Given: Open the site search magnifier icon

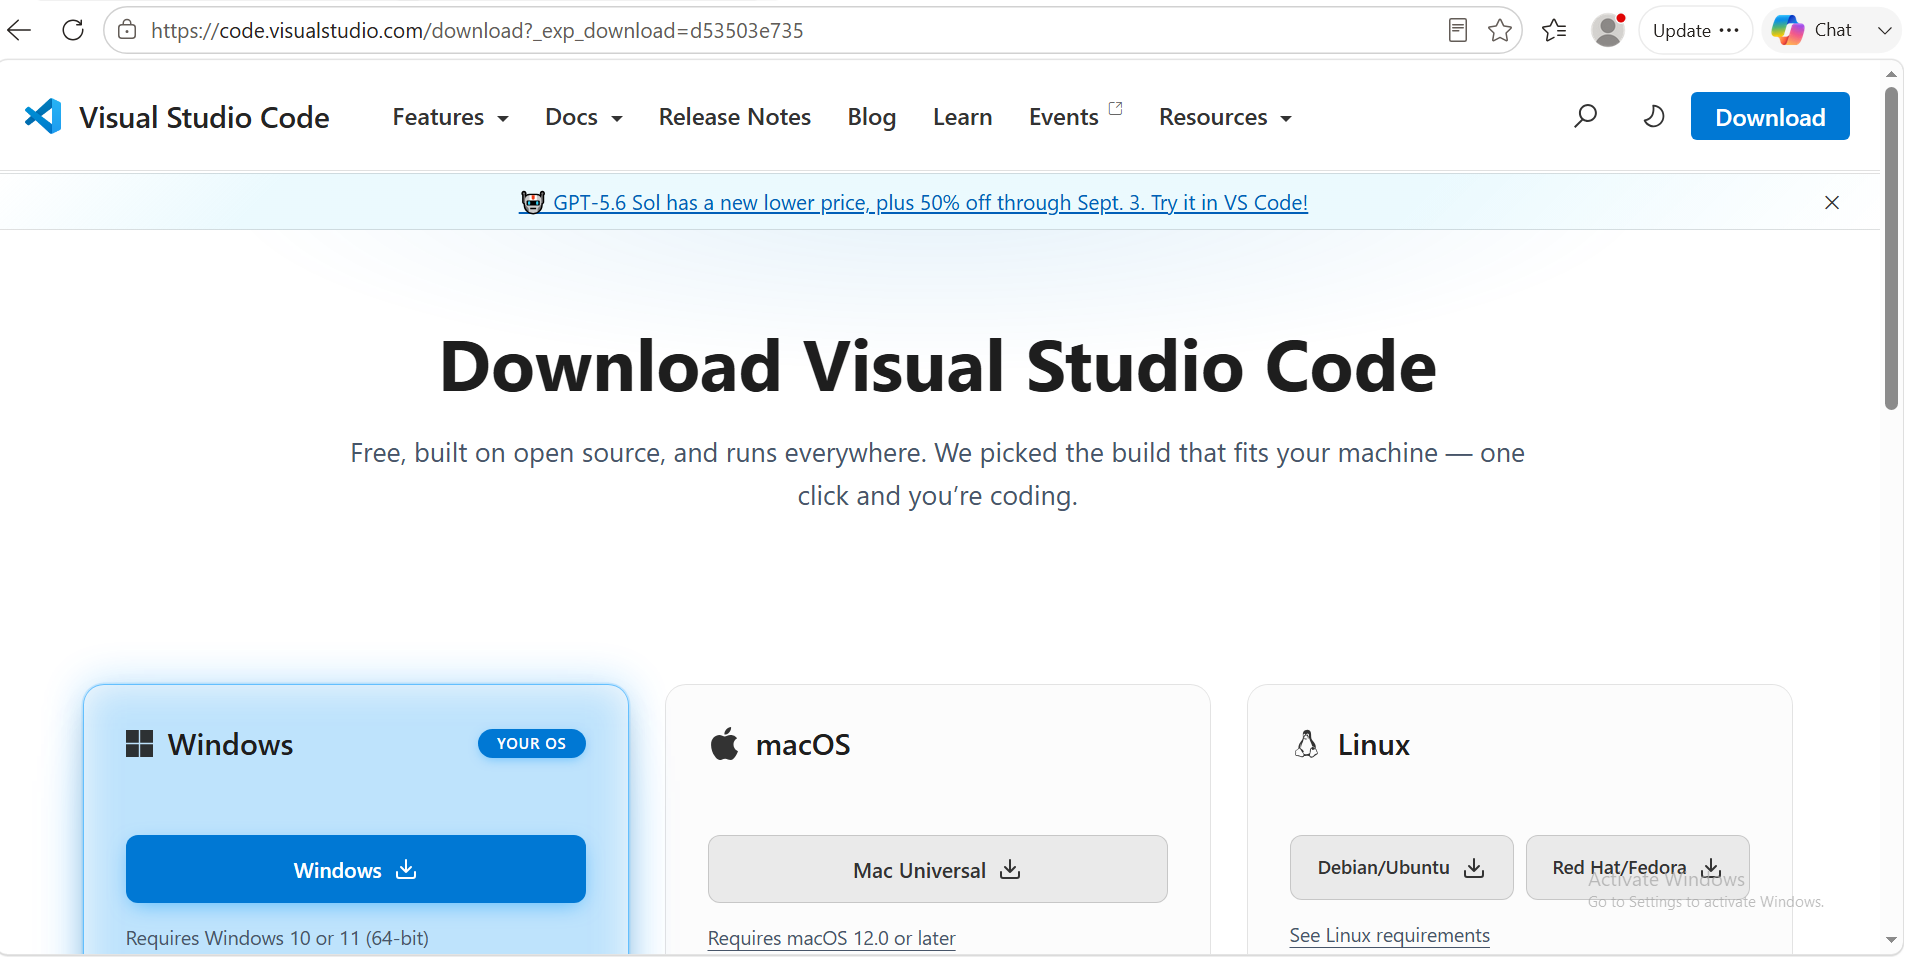Looking at the screenshot, I should 1585,117.
